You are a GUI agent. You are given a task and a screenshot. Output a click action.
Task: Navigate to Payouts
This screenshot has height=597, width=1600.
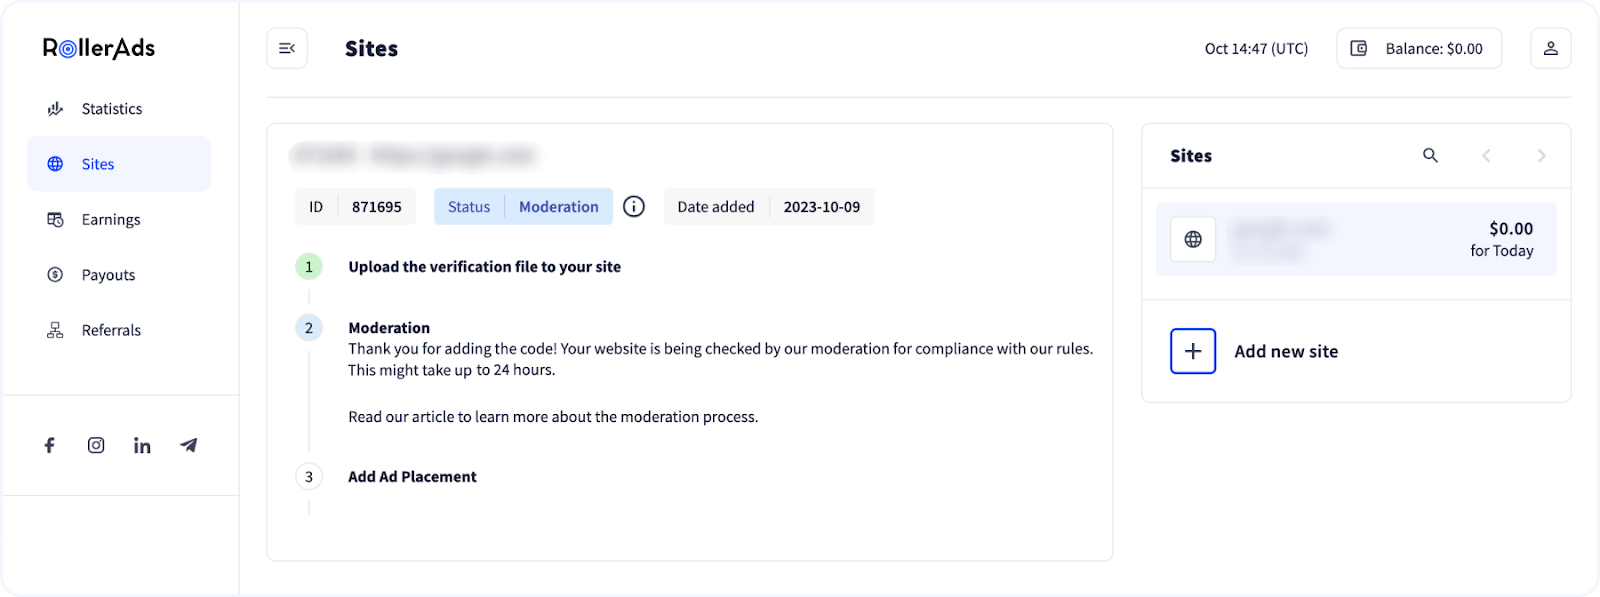pos(108,275)
